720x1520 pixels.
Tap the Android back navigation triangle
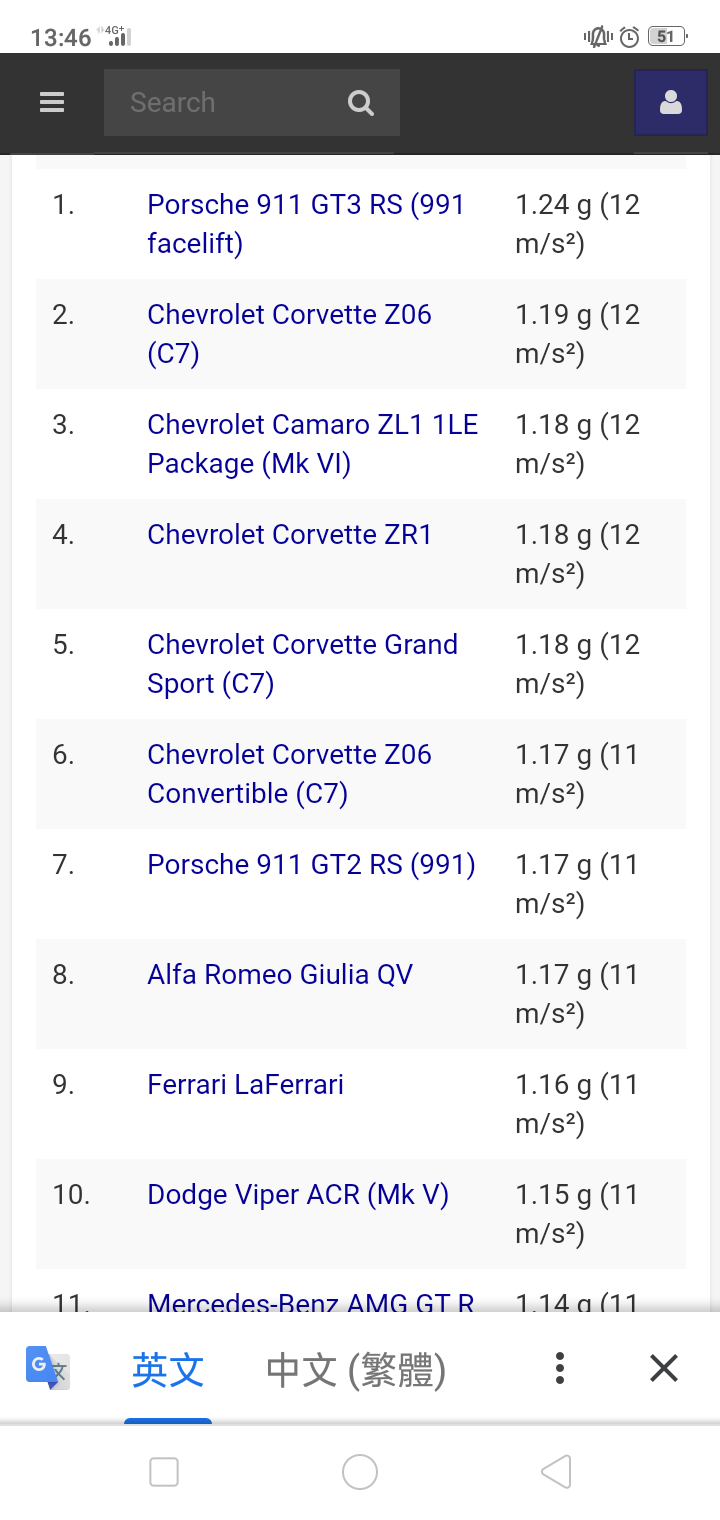pyautogui.click(x=556, y=1472)
